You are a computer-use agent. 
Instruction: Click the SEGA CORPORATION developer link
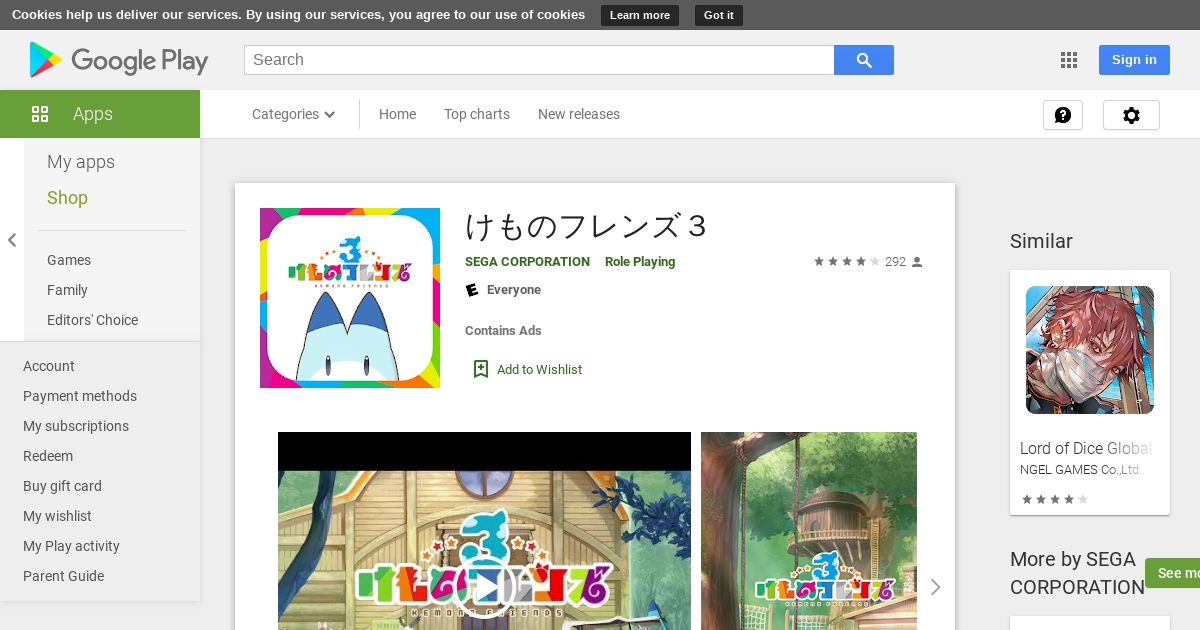click(x=527, y=262)
